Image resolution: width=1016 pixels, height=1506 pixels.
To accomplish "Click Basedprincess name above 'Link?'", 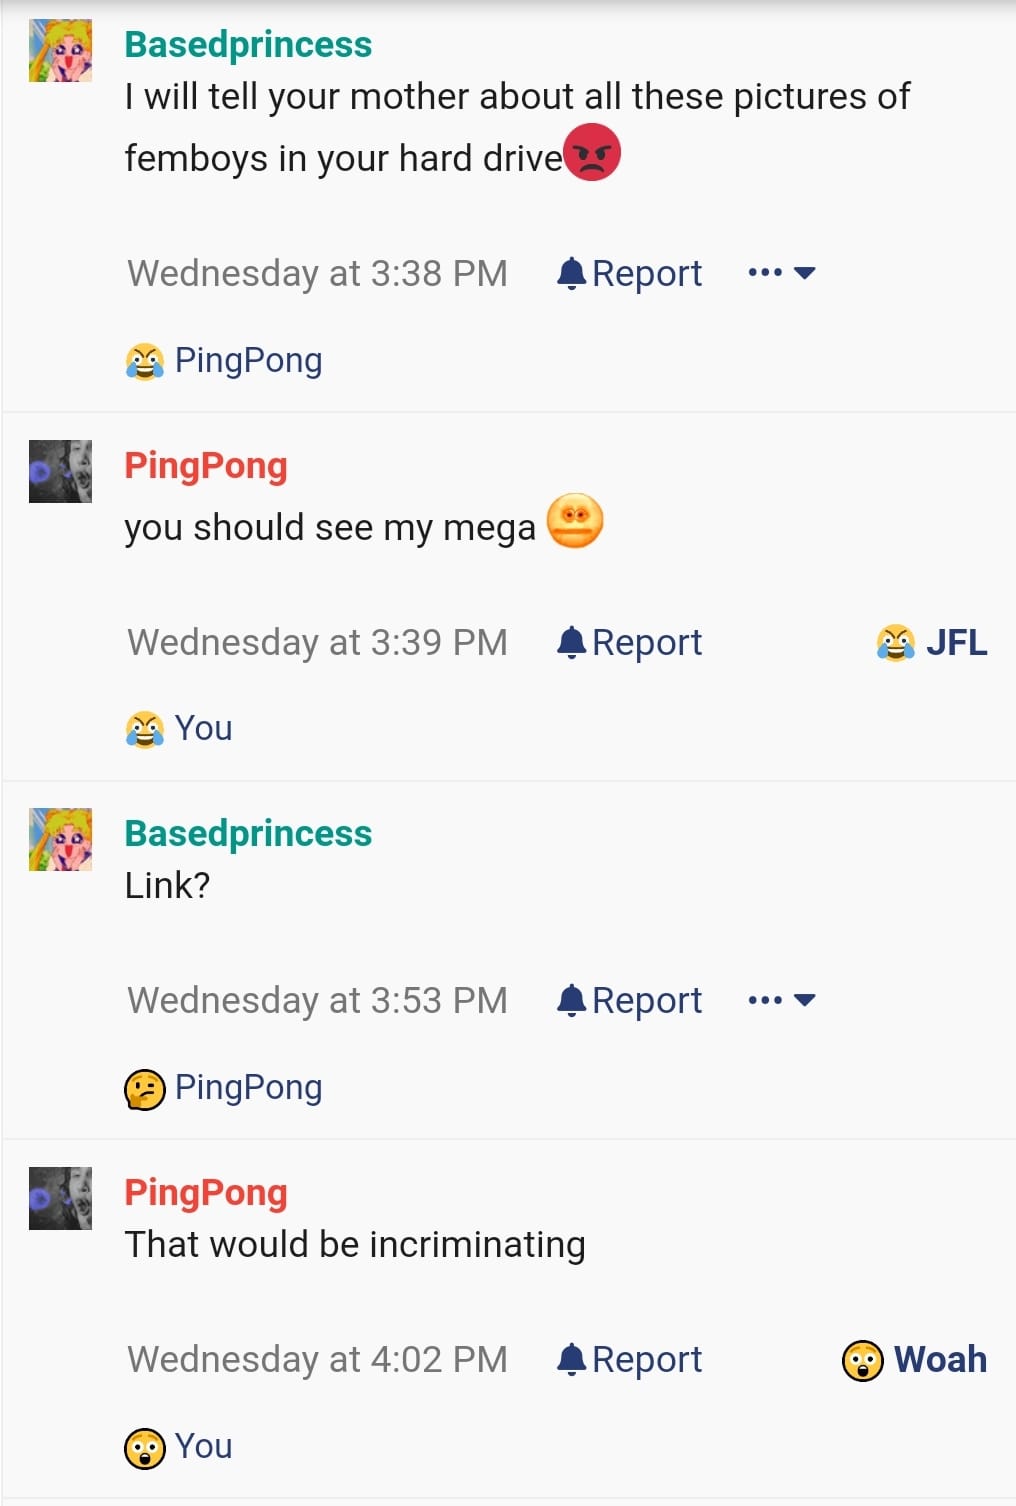I will (x=248, y=833).
